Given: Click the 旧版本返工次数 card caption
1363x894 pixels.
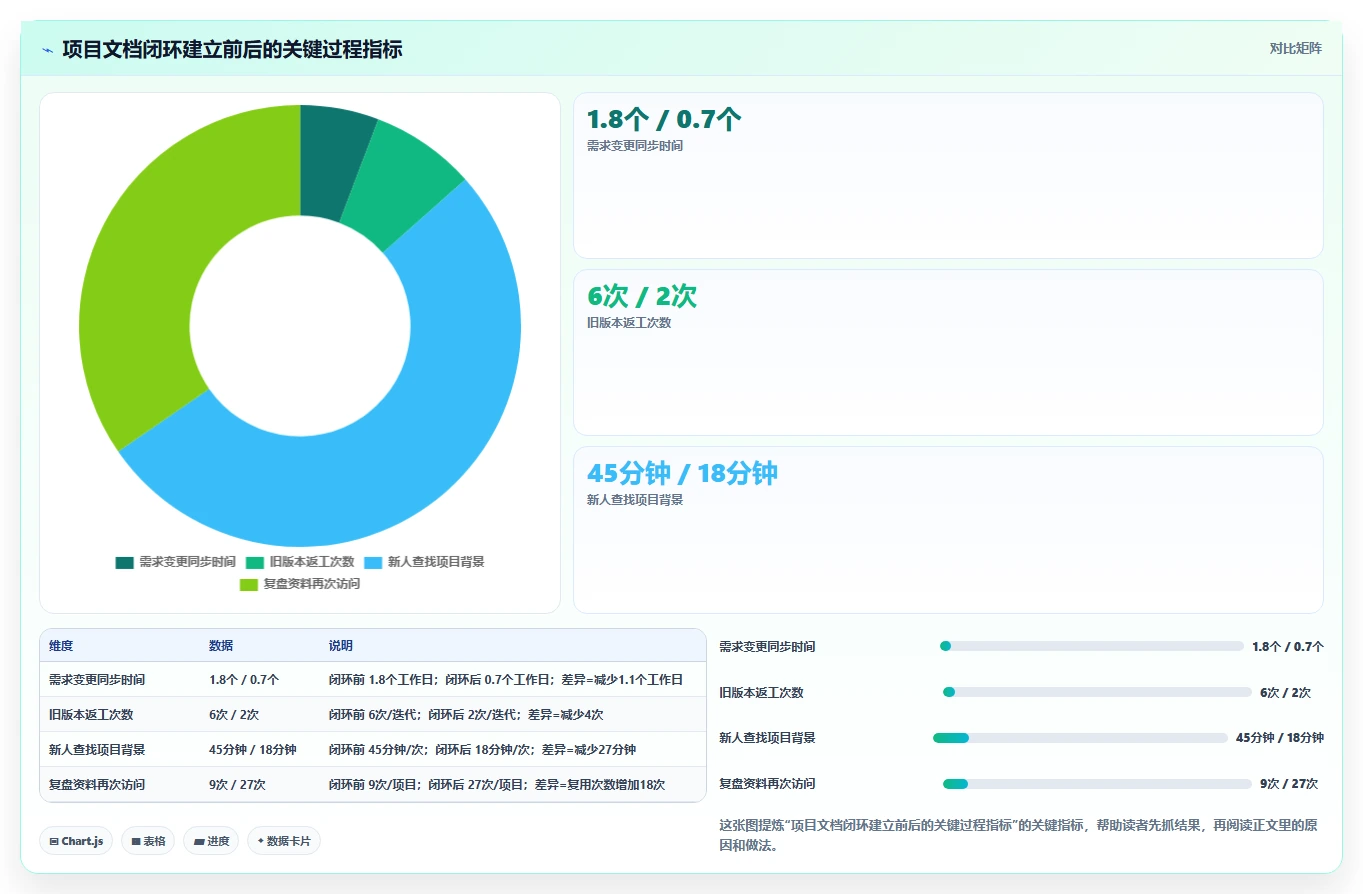Looking at the screenshot, I should pos(629,323).
